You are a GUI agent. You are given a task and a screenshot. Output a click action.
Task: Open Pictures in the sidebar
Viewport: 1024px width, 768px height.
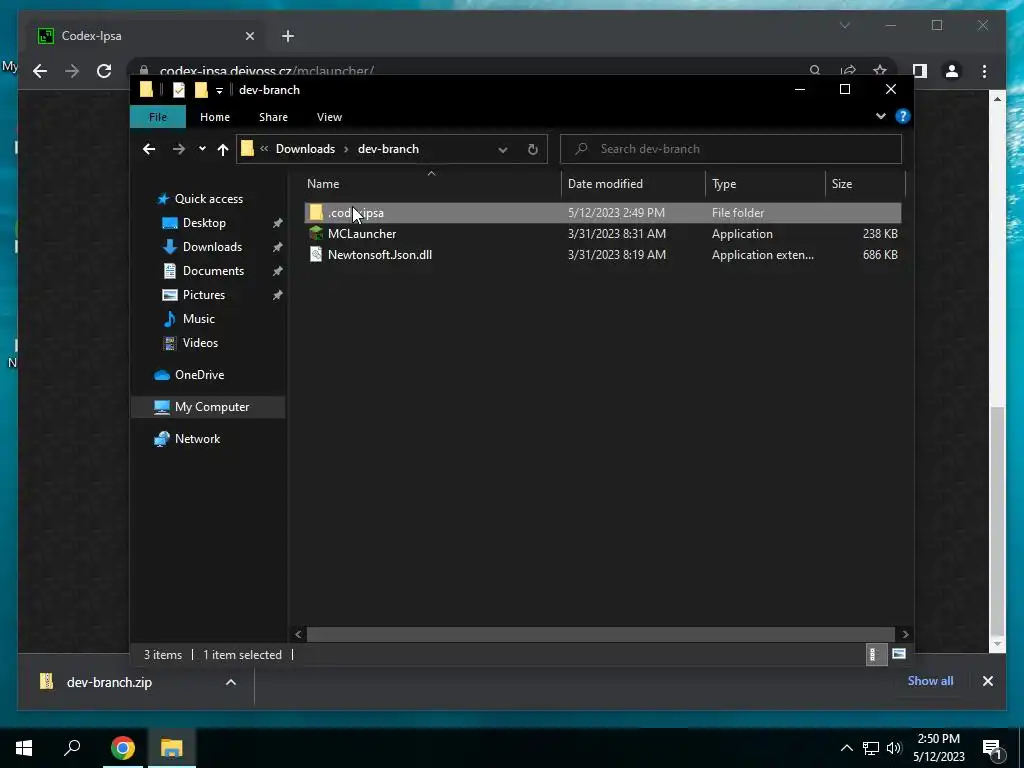(204, 295)
